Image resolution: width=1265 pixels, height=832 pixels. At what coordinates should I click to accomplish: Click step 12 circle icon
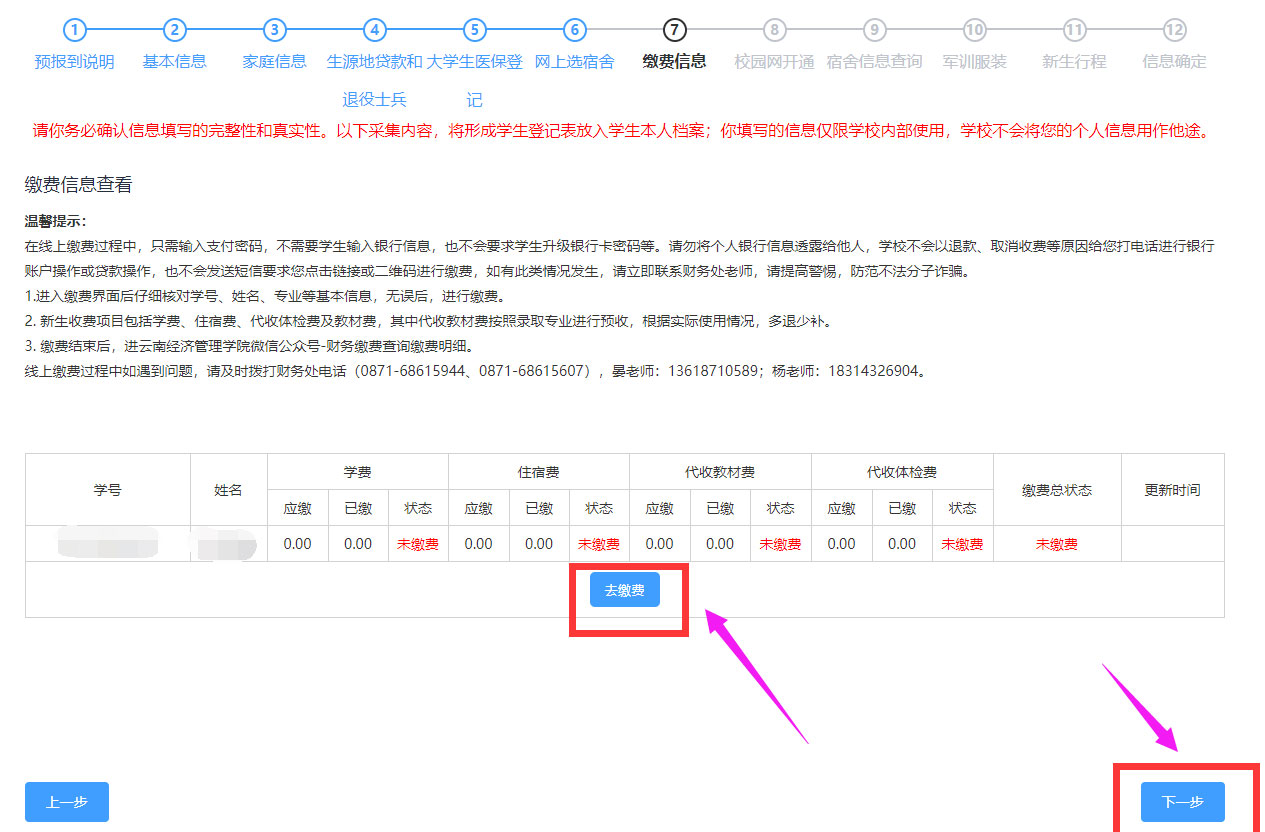point(1175,30)
